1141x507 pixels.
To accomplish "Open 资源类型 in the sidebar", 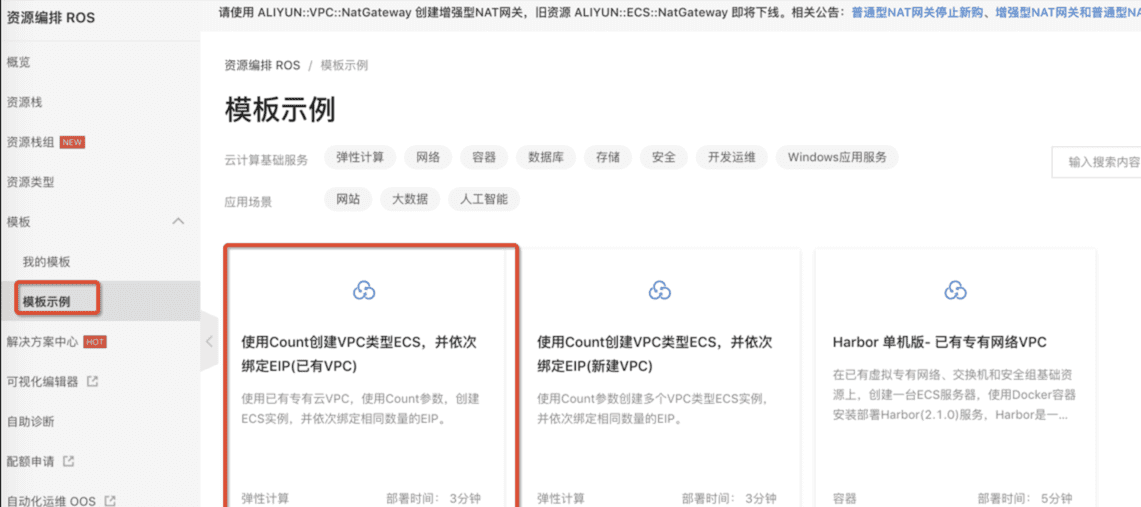I will 30,182.
